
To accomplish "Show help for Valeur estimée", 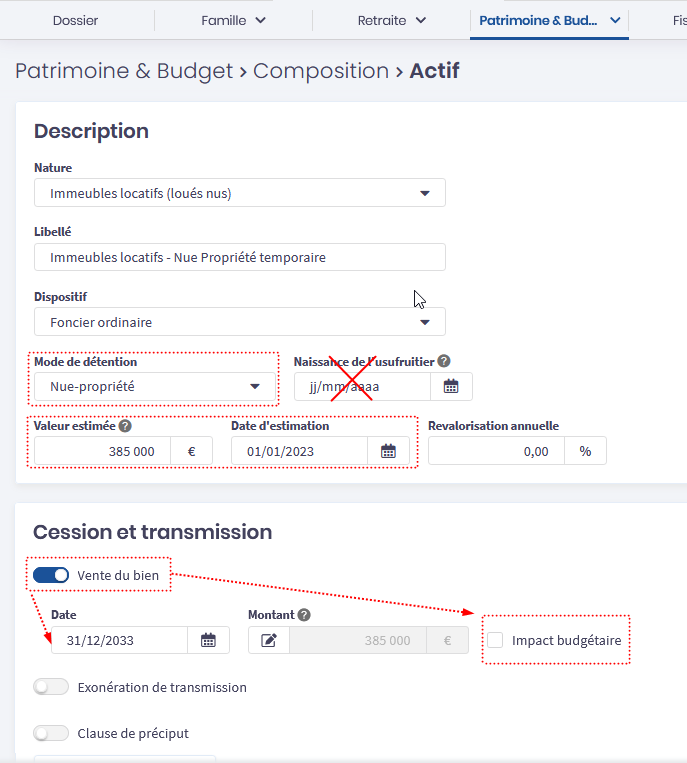I will coord(125,426).
